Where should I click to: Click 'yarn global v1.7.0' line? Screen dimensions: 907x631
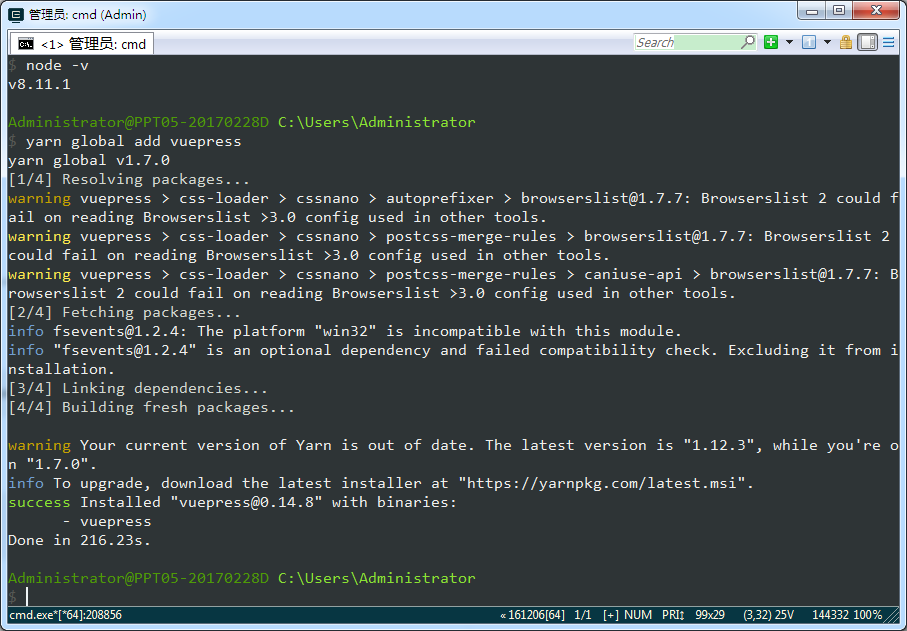89,160
